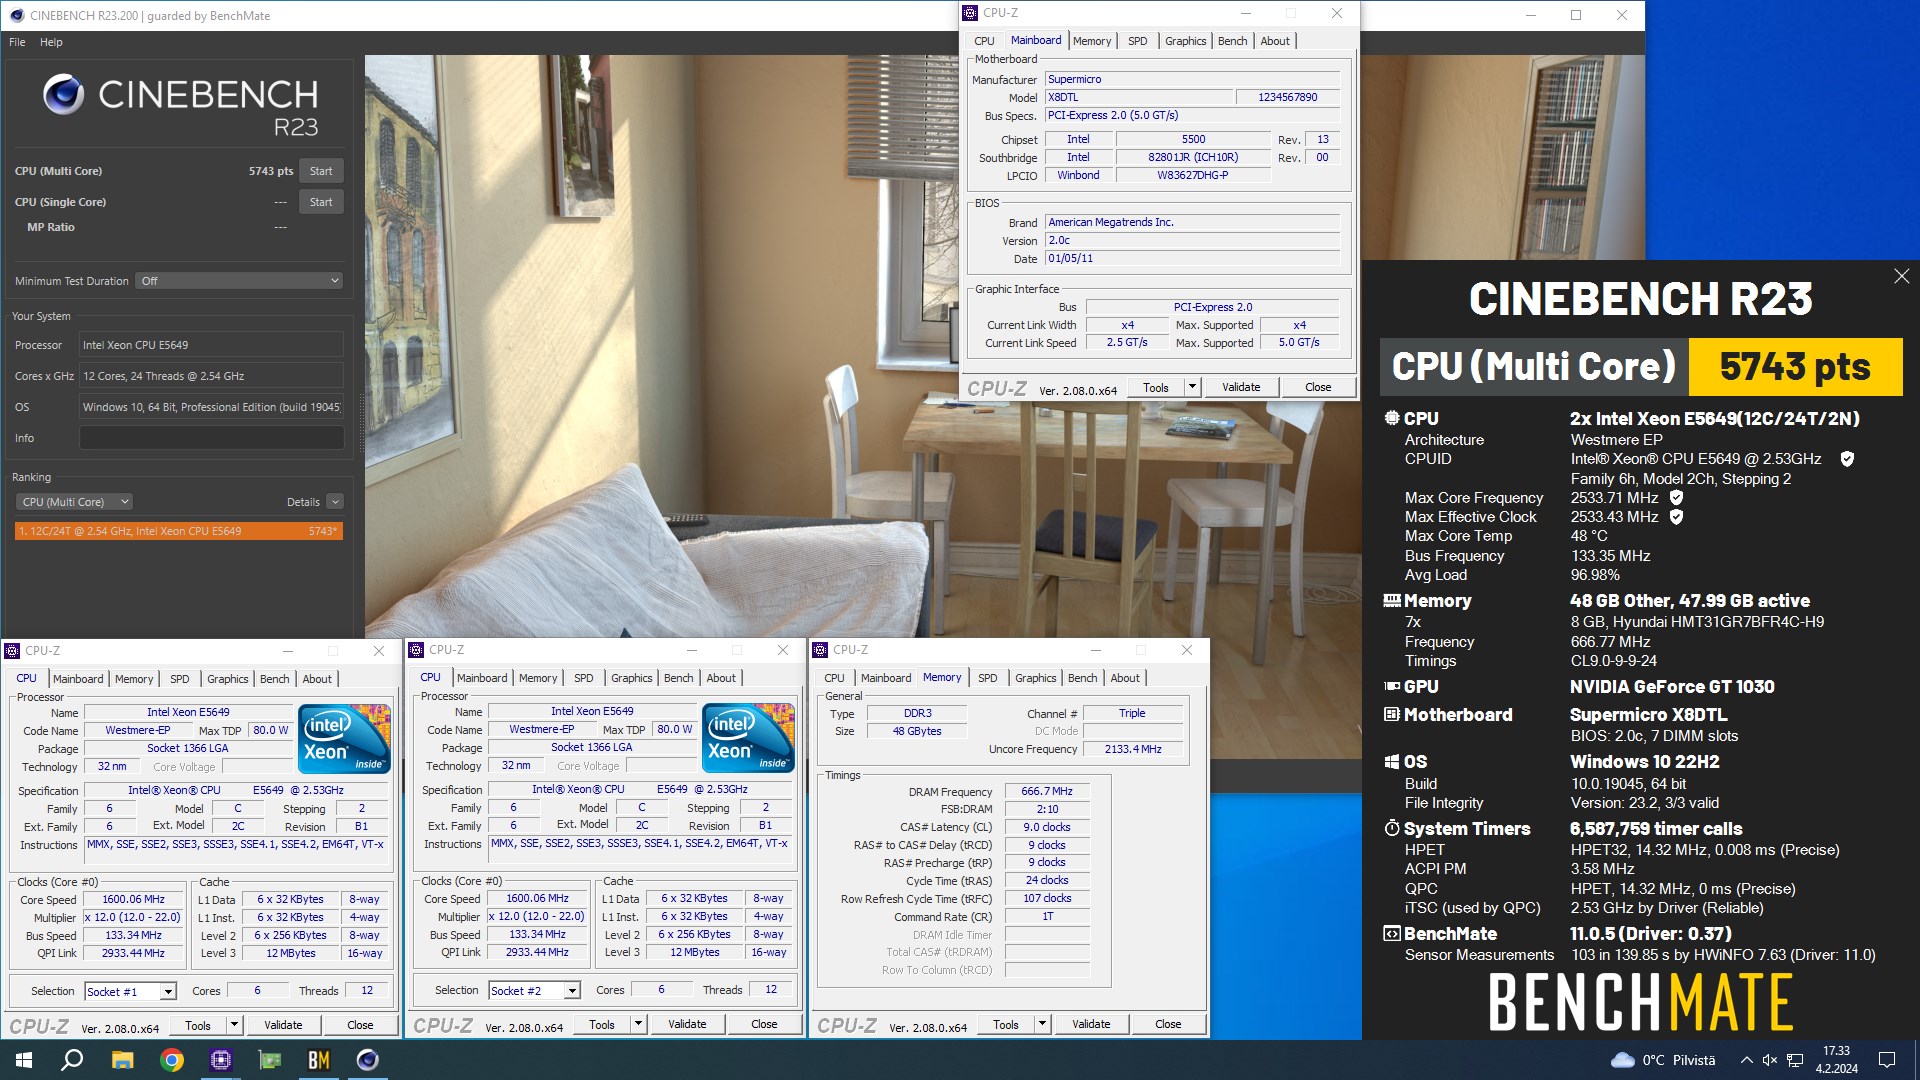Switch to Memory tab in Mainboard CPU-Z window
Viewport: 1920px width, 1080px height.
point(1092,41)
